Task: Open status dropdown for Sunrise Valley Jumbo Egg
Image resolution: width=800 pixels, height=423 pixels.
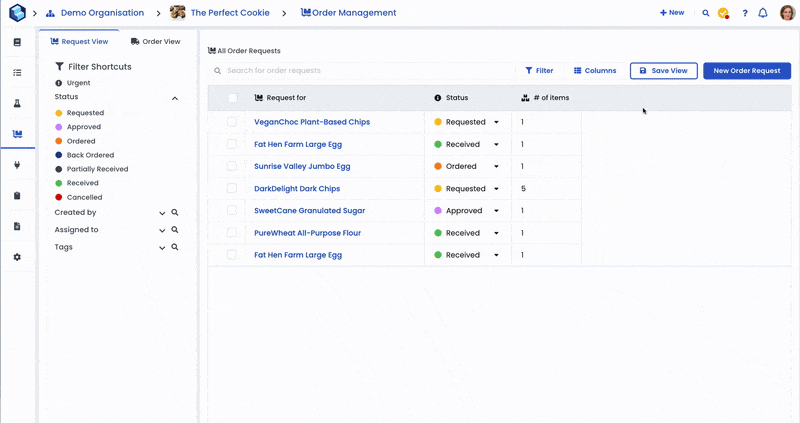Action: coord(496,167)
